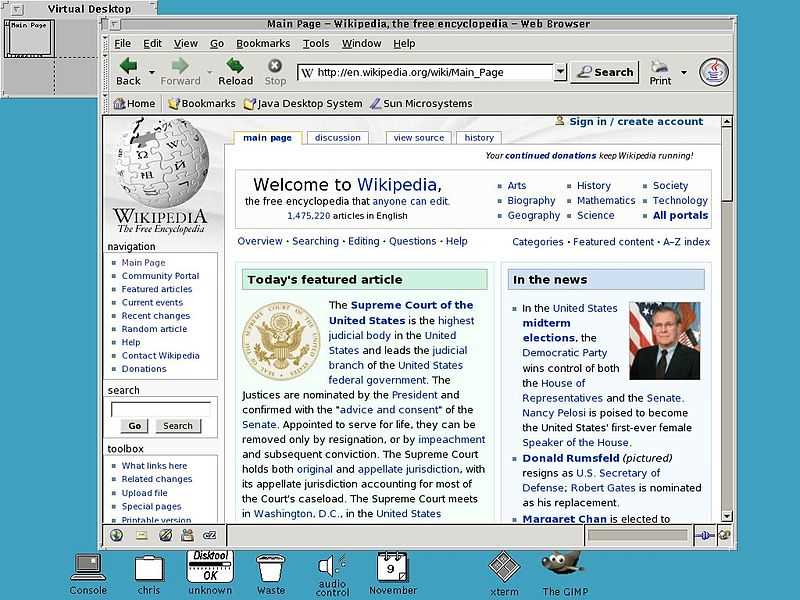
Task: Open the Back button history dropdown arrow
Action: (x=152, y=72)
